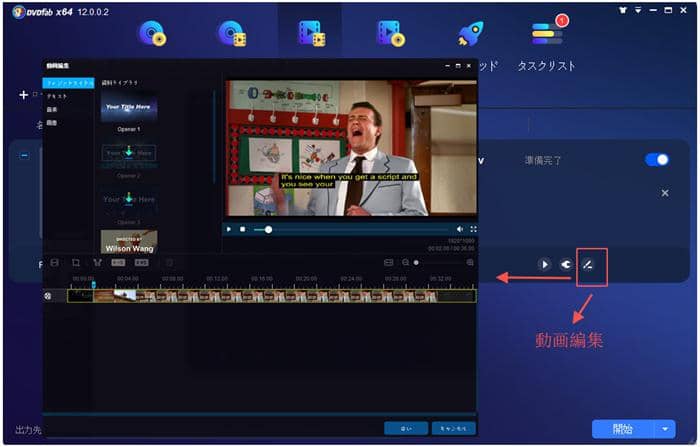Select the highlighted first tab in editor

point(68,83)
